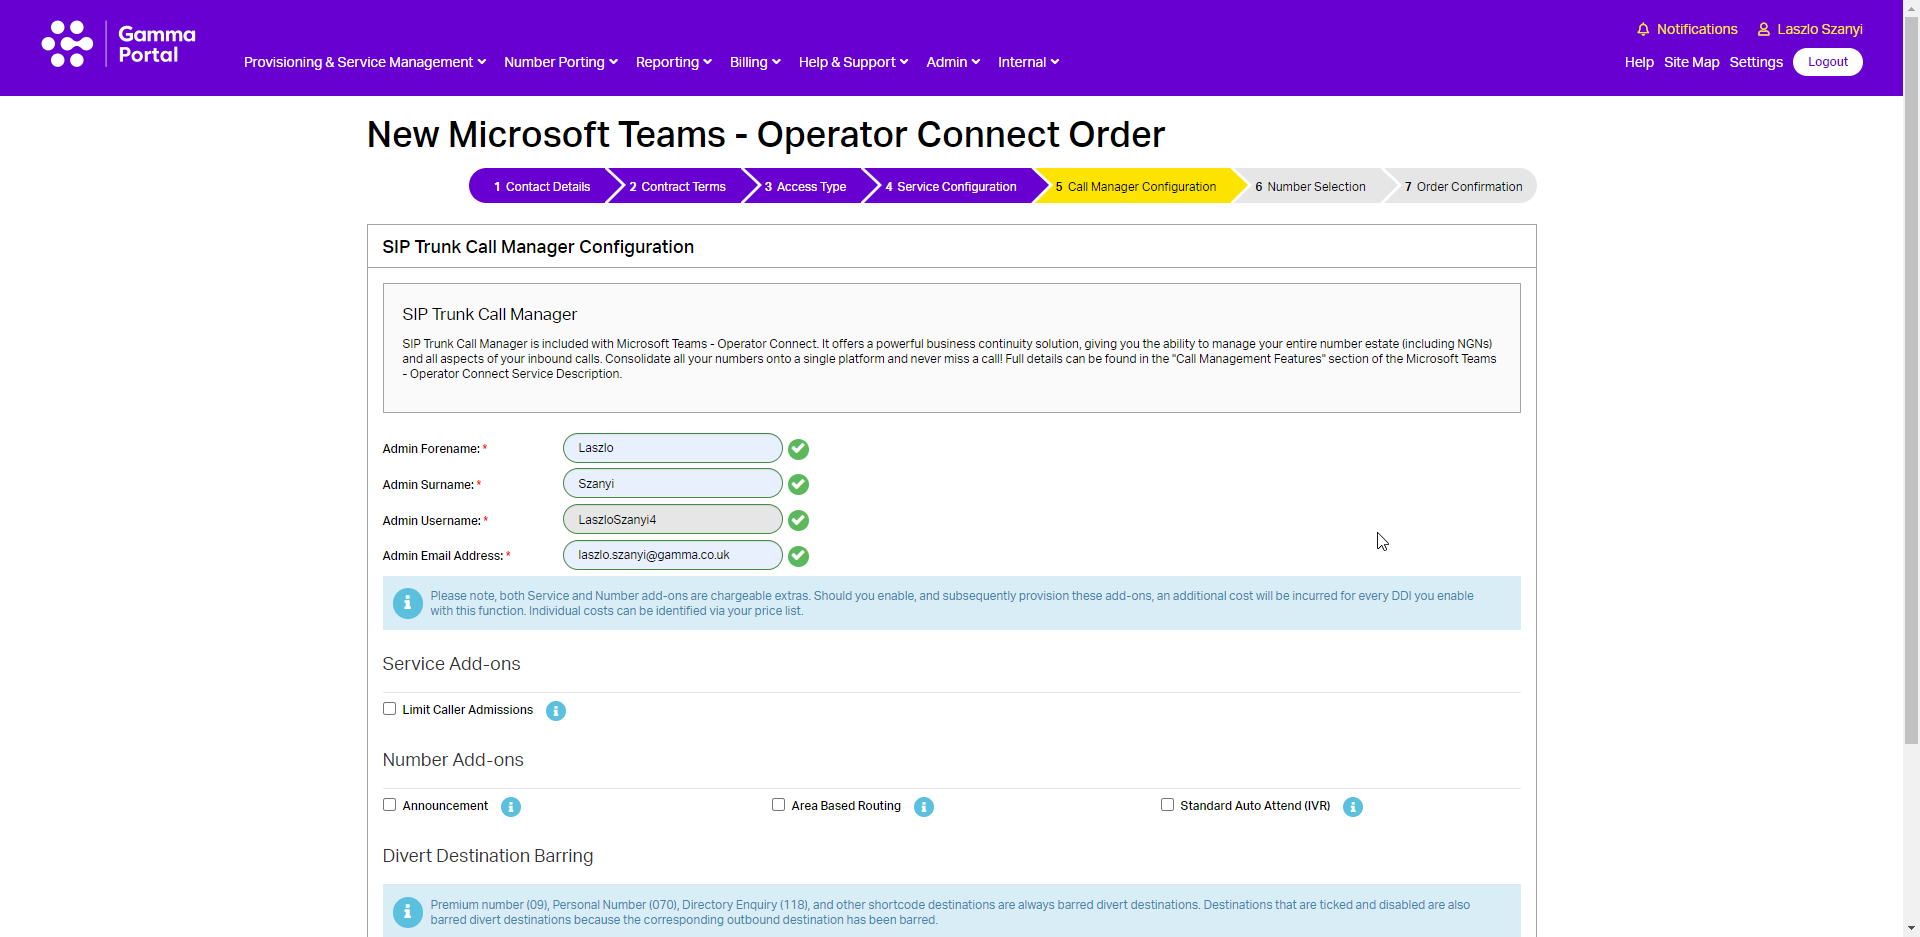Click the Admin Username input field
The width and height of the screenshot is (1920, 937).
click(x=673, y=520)
